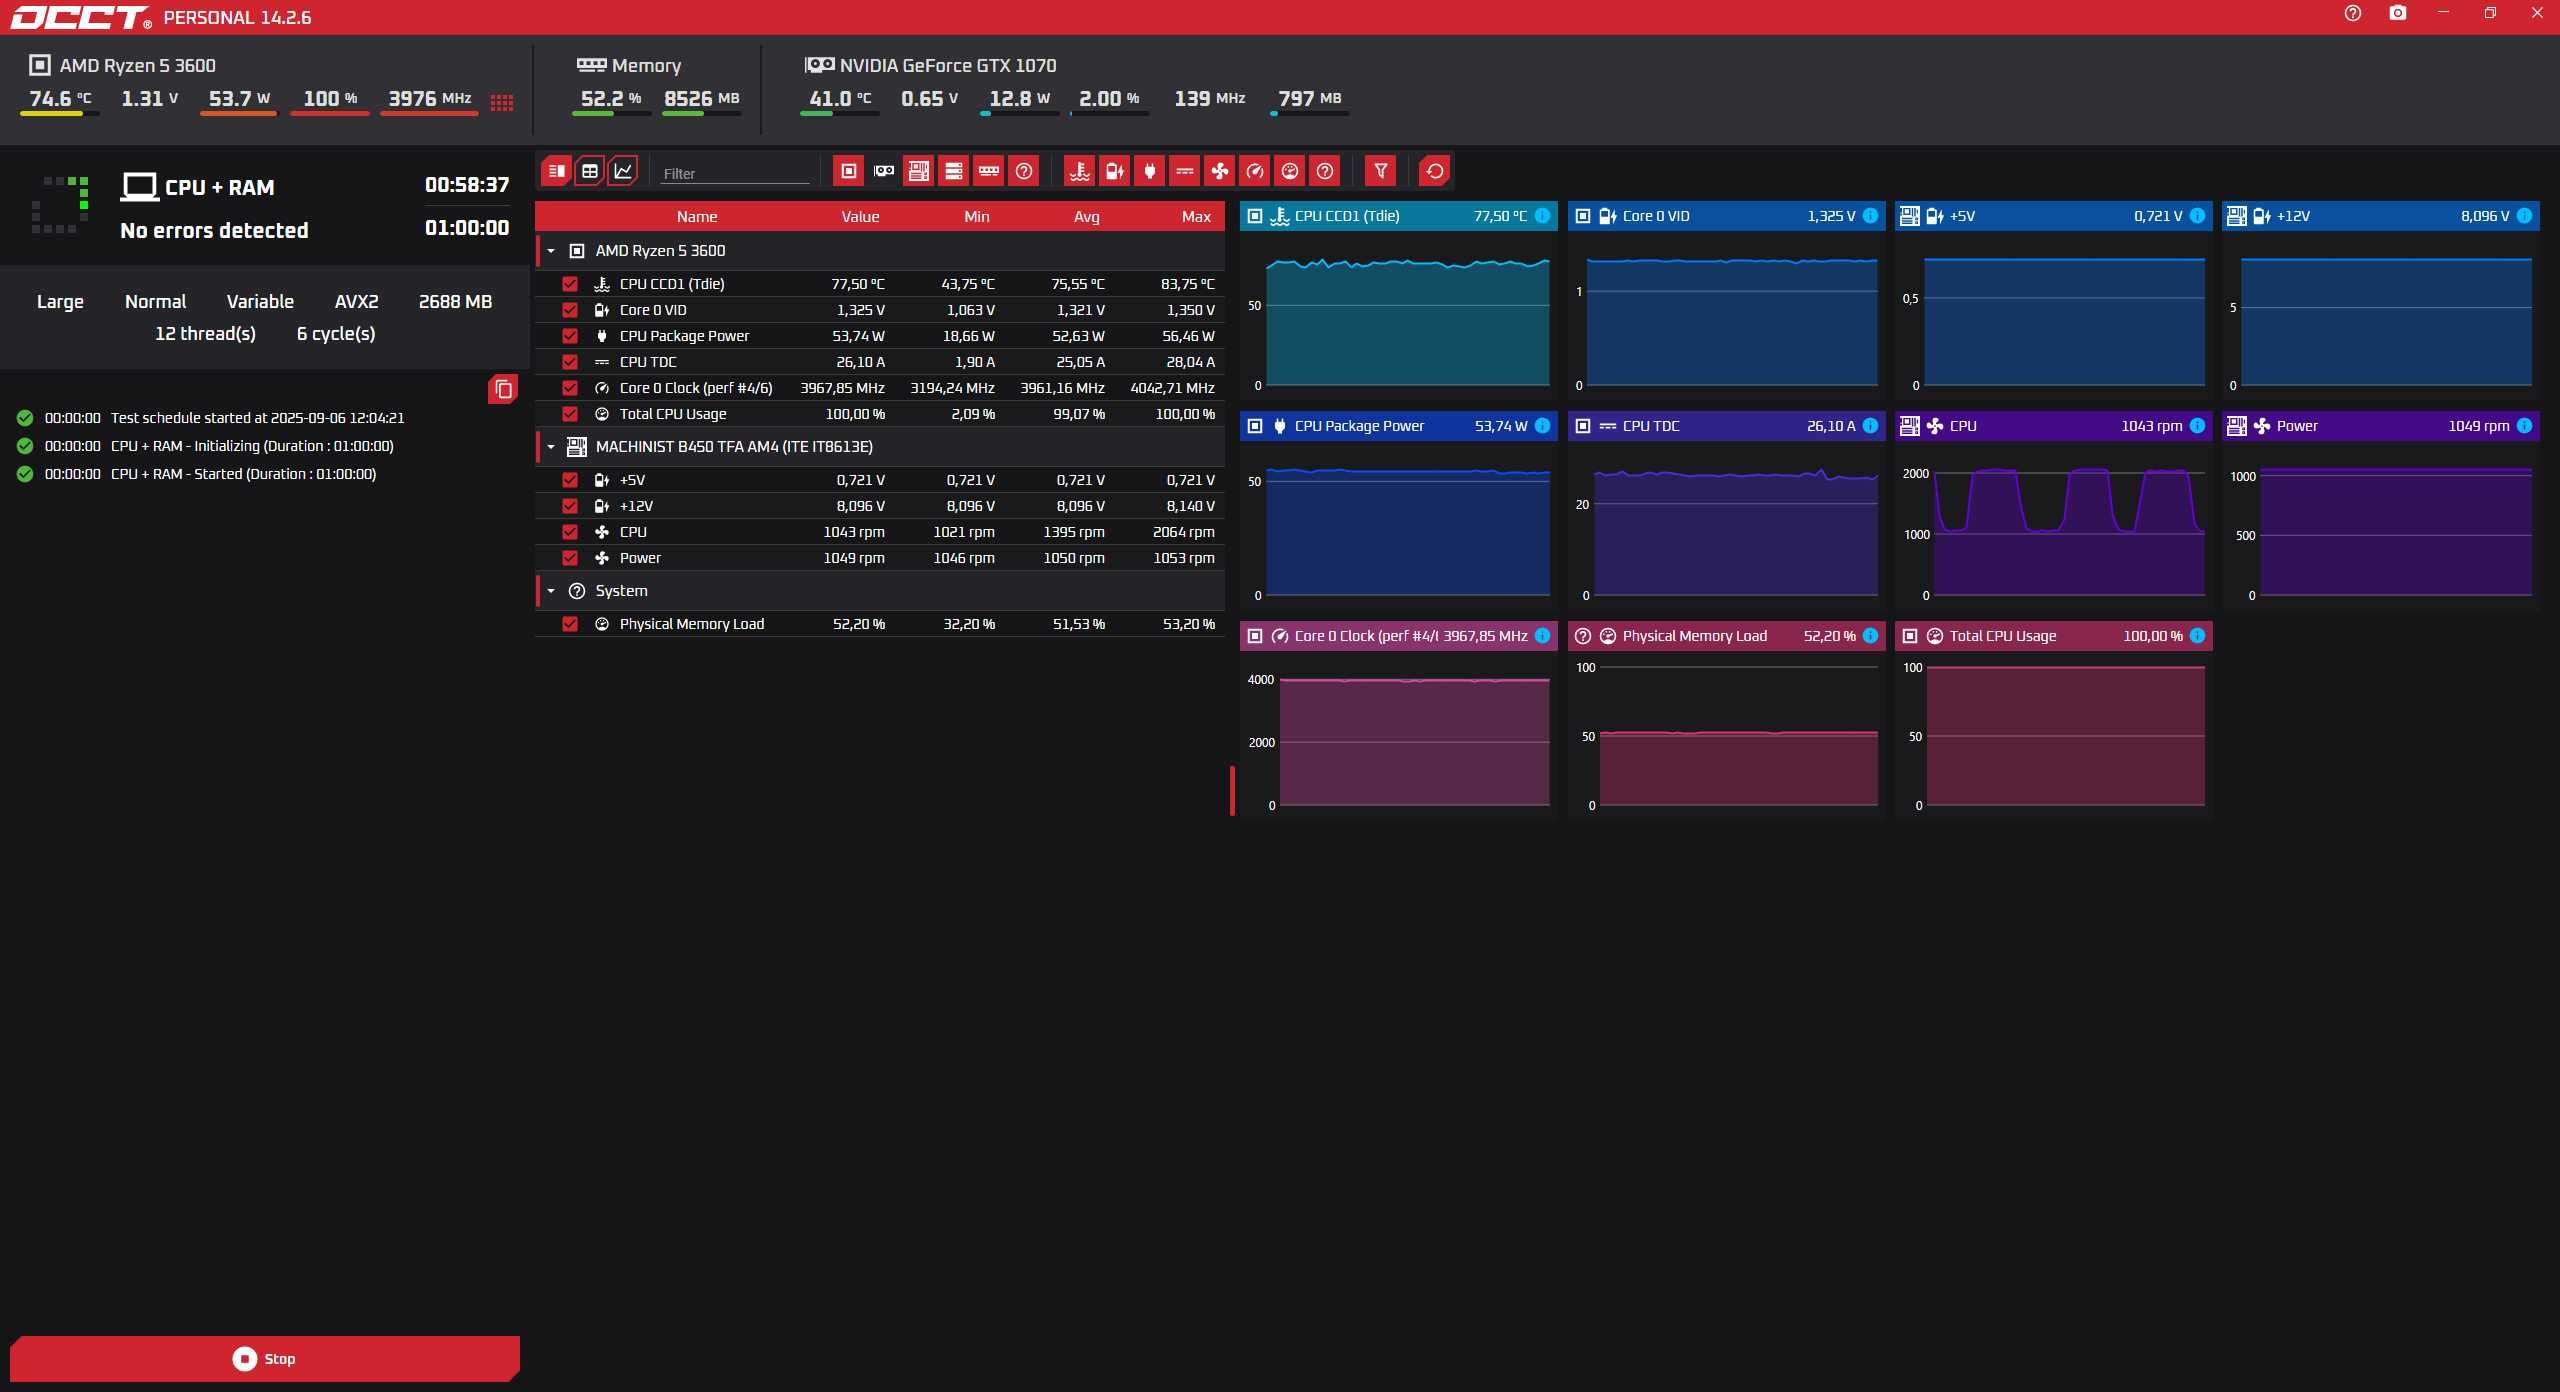This screenshot has width=2560, height=1392.
Task: Click the Physical Memory Load graph header
Action: pyautogui.click(x=1726, y=636)
